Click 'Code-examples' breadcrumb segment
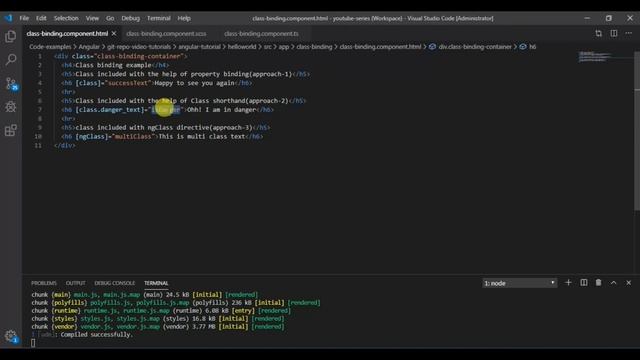Screen dimensions: 640x360 [50, 47]
